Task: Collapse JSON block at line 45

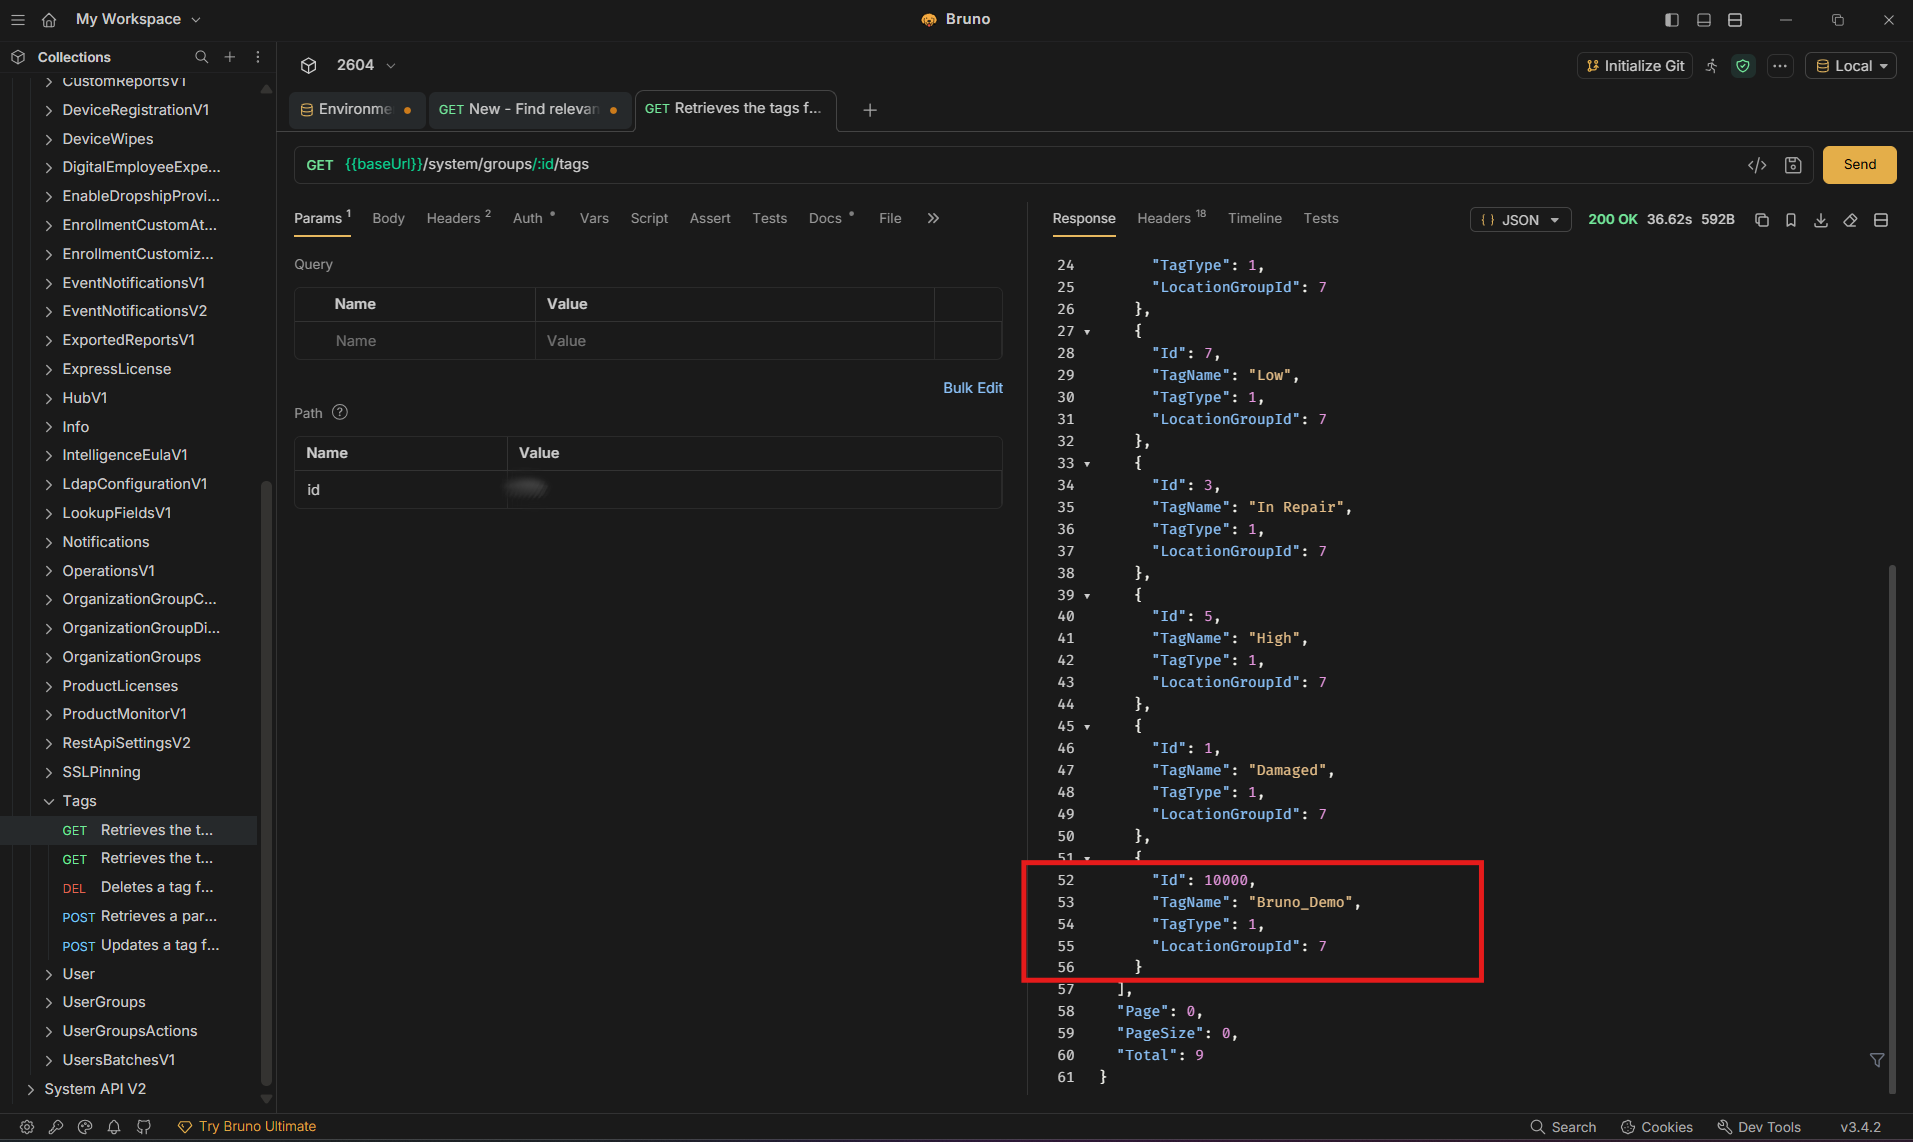Action: click(1087, 727)
